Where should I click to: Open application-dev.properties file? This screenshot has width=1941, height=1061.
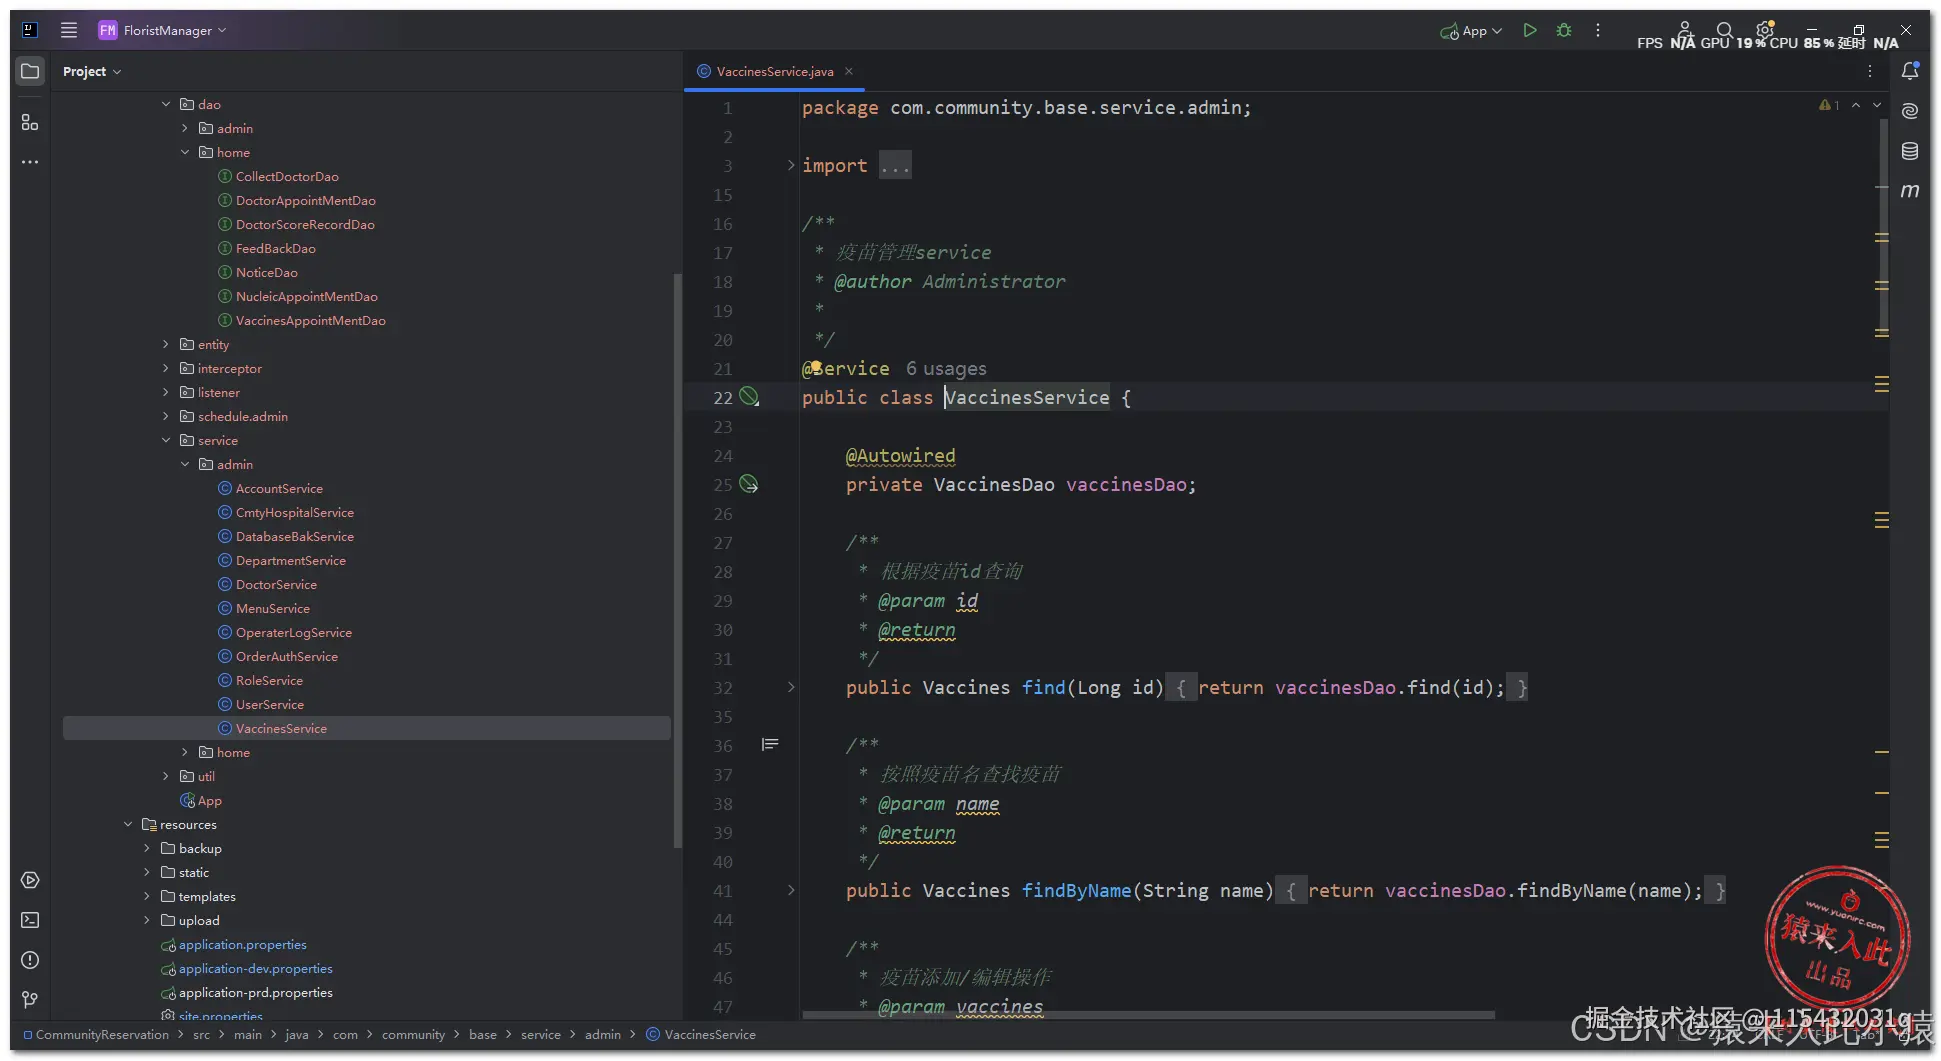tap(255, 968)
